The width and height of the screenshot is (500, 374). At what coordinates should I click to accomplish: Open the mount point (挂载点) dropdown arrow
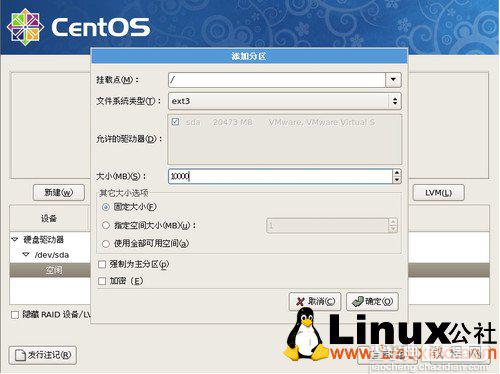(x=393, y=80)
